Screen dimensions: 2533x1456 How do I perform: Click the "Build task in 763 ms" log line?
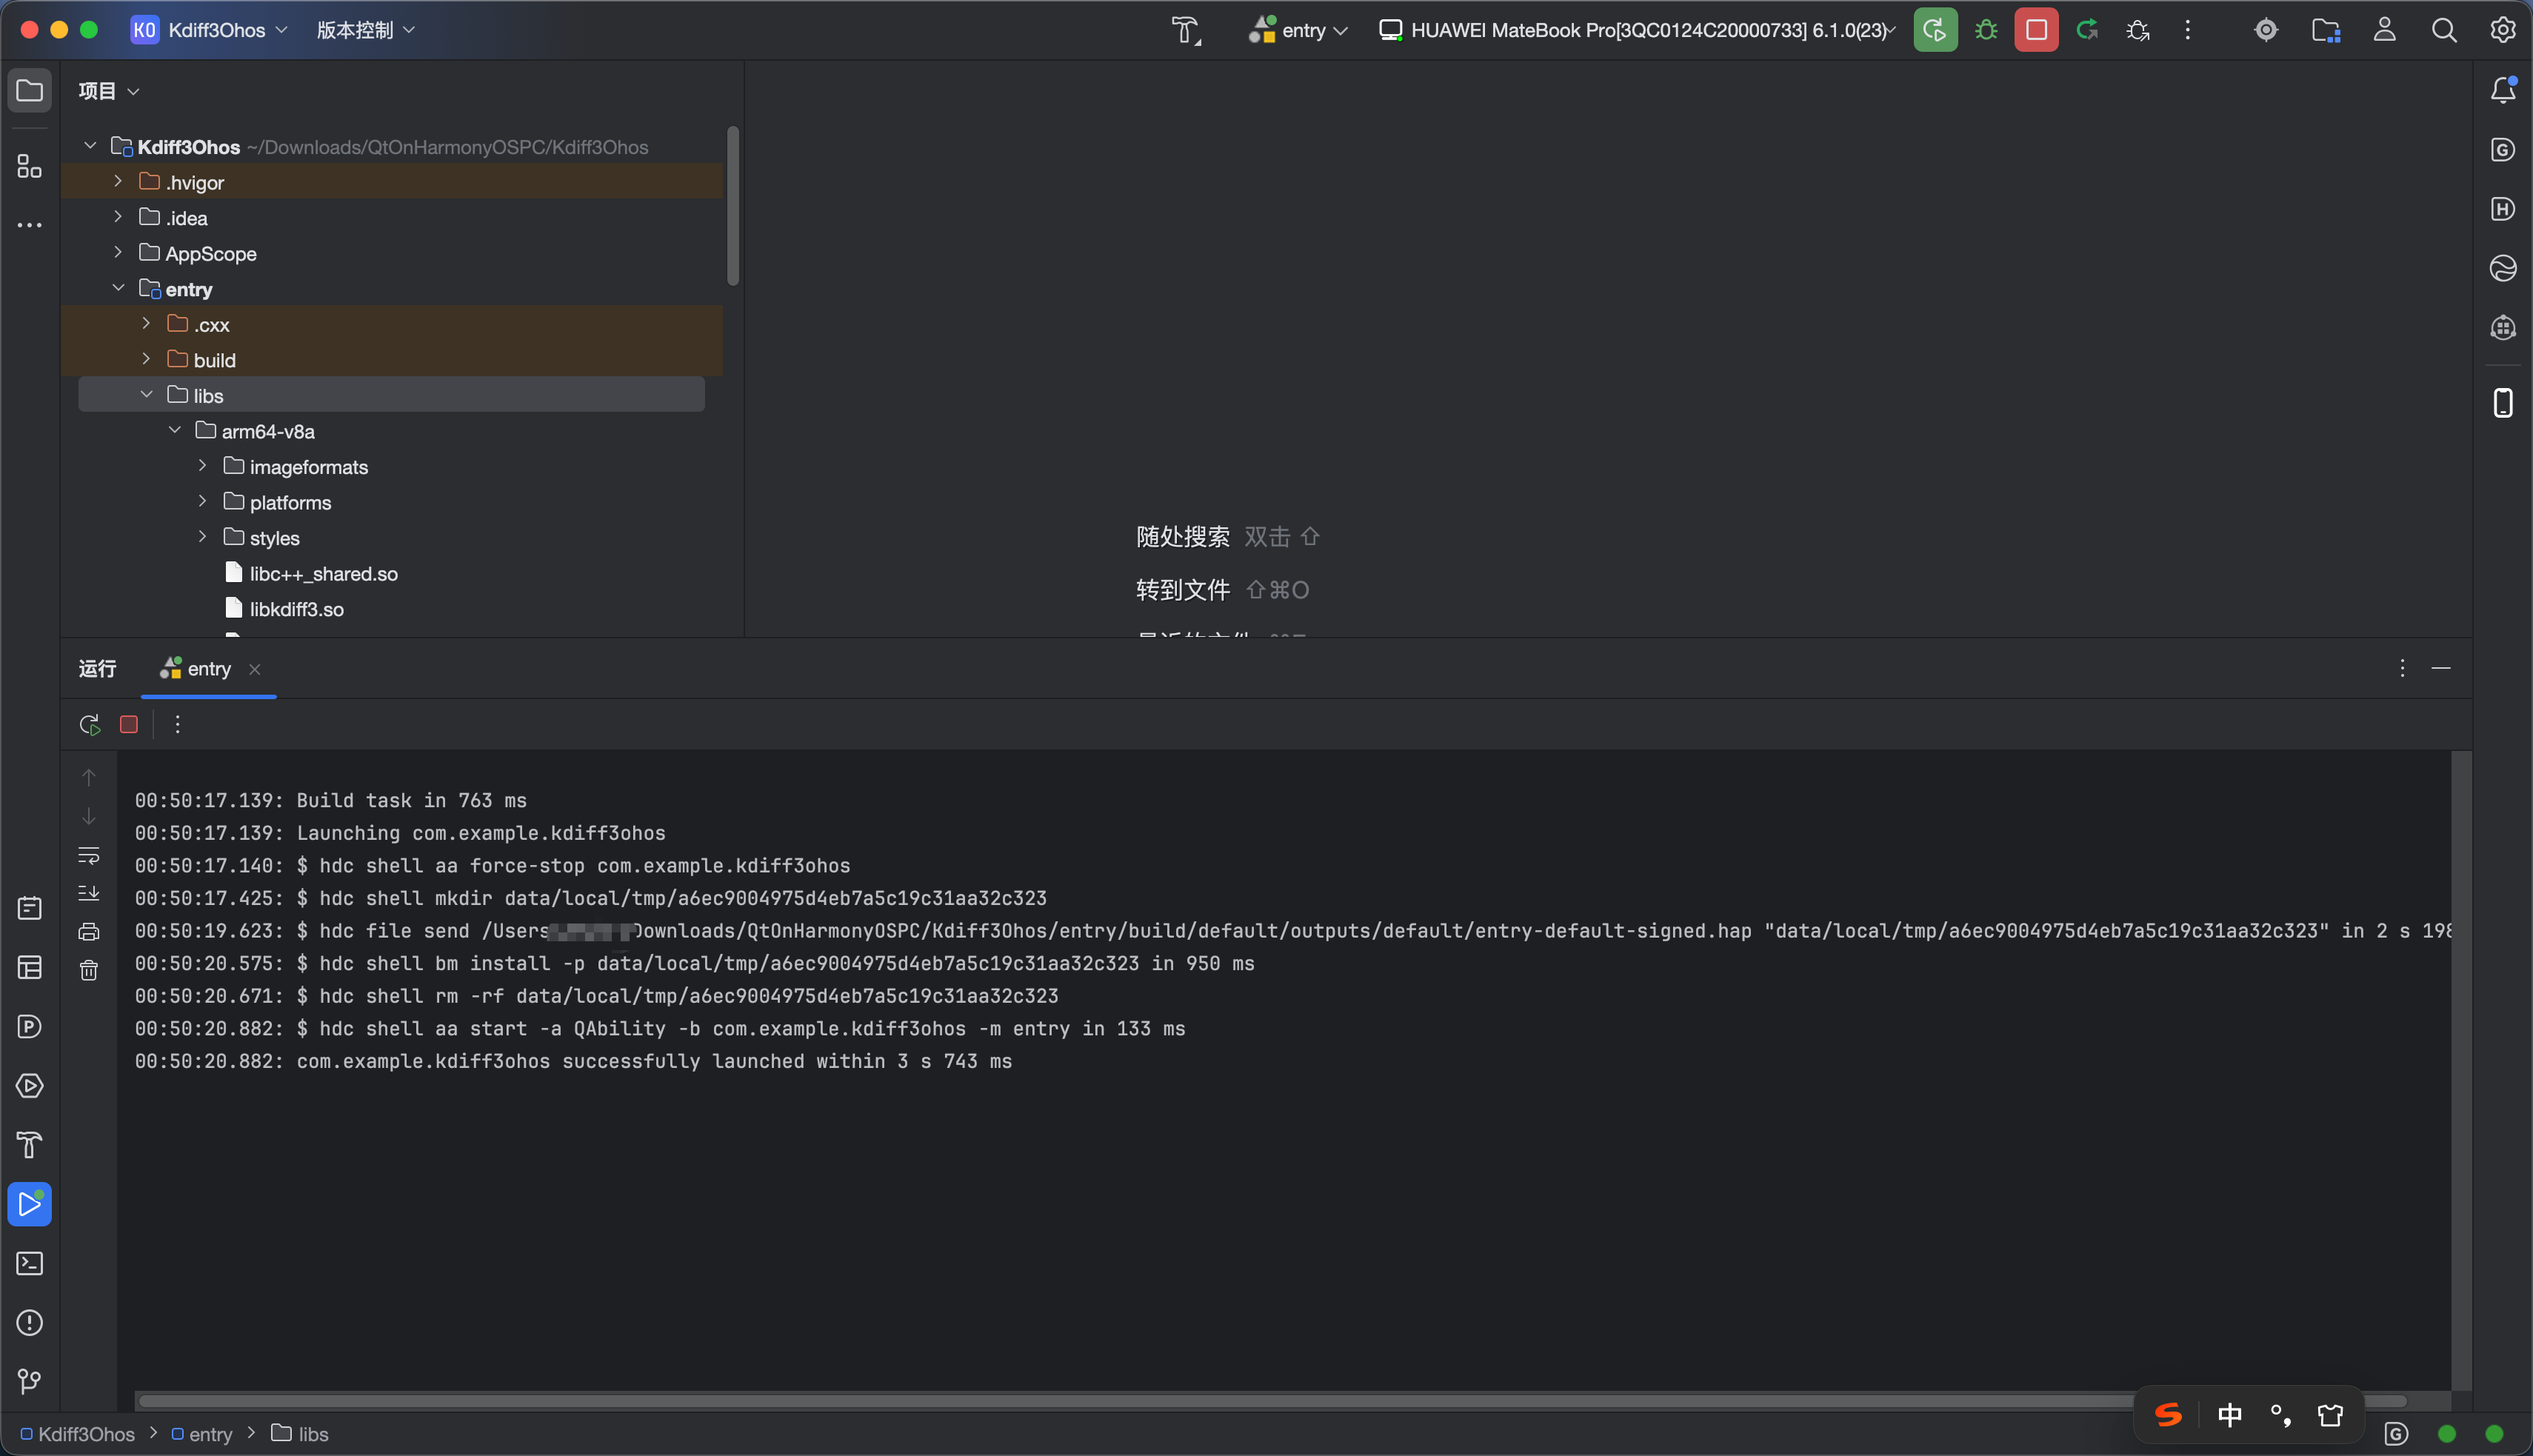[x=331, y=800]
